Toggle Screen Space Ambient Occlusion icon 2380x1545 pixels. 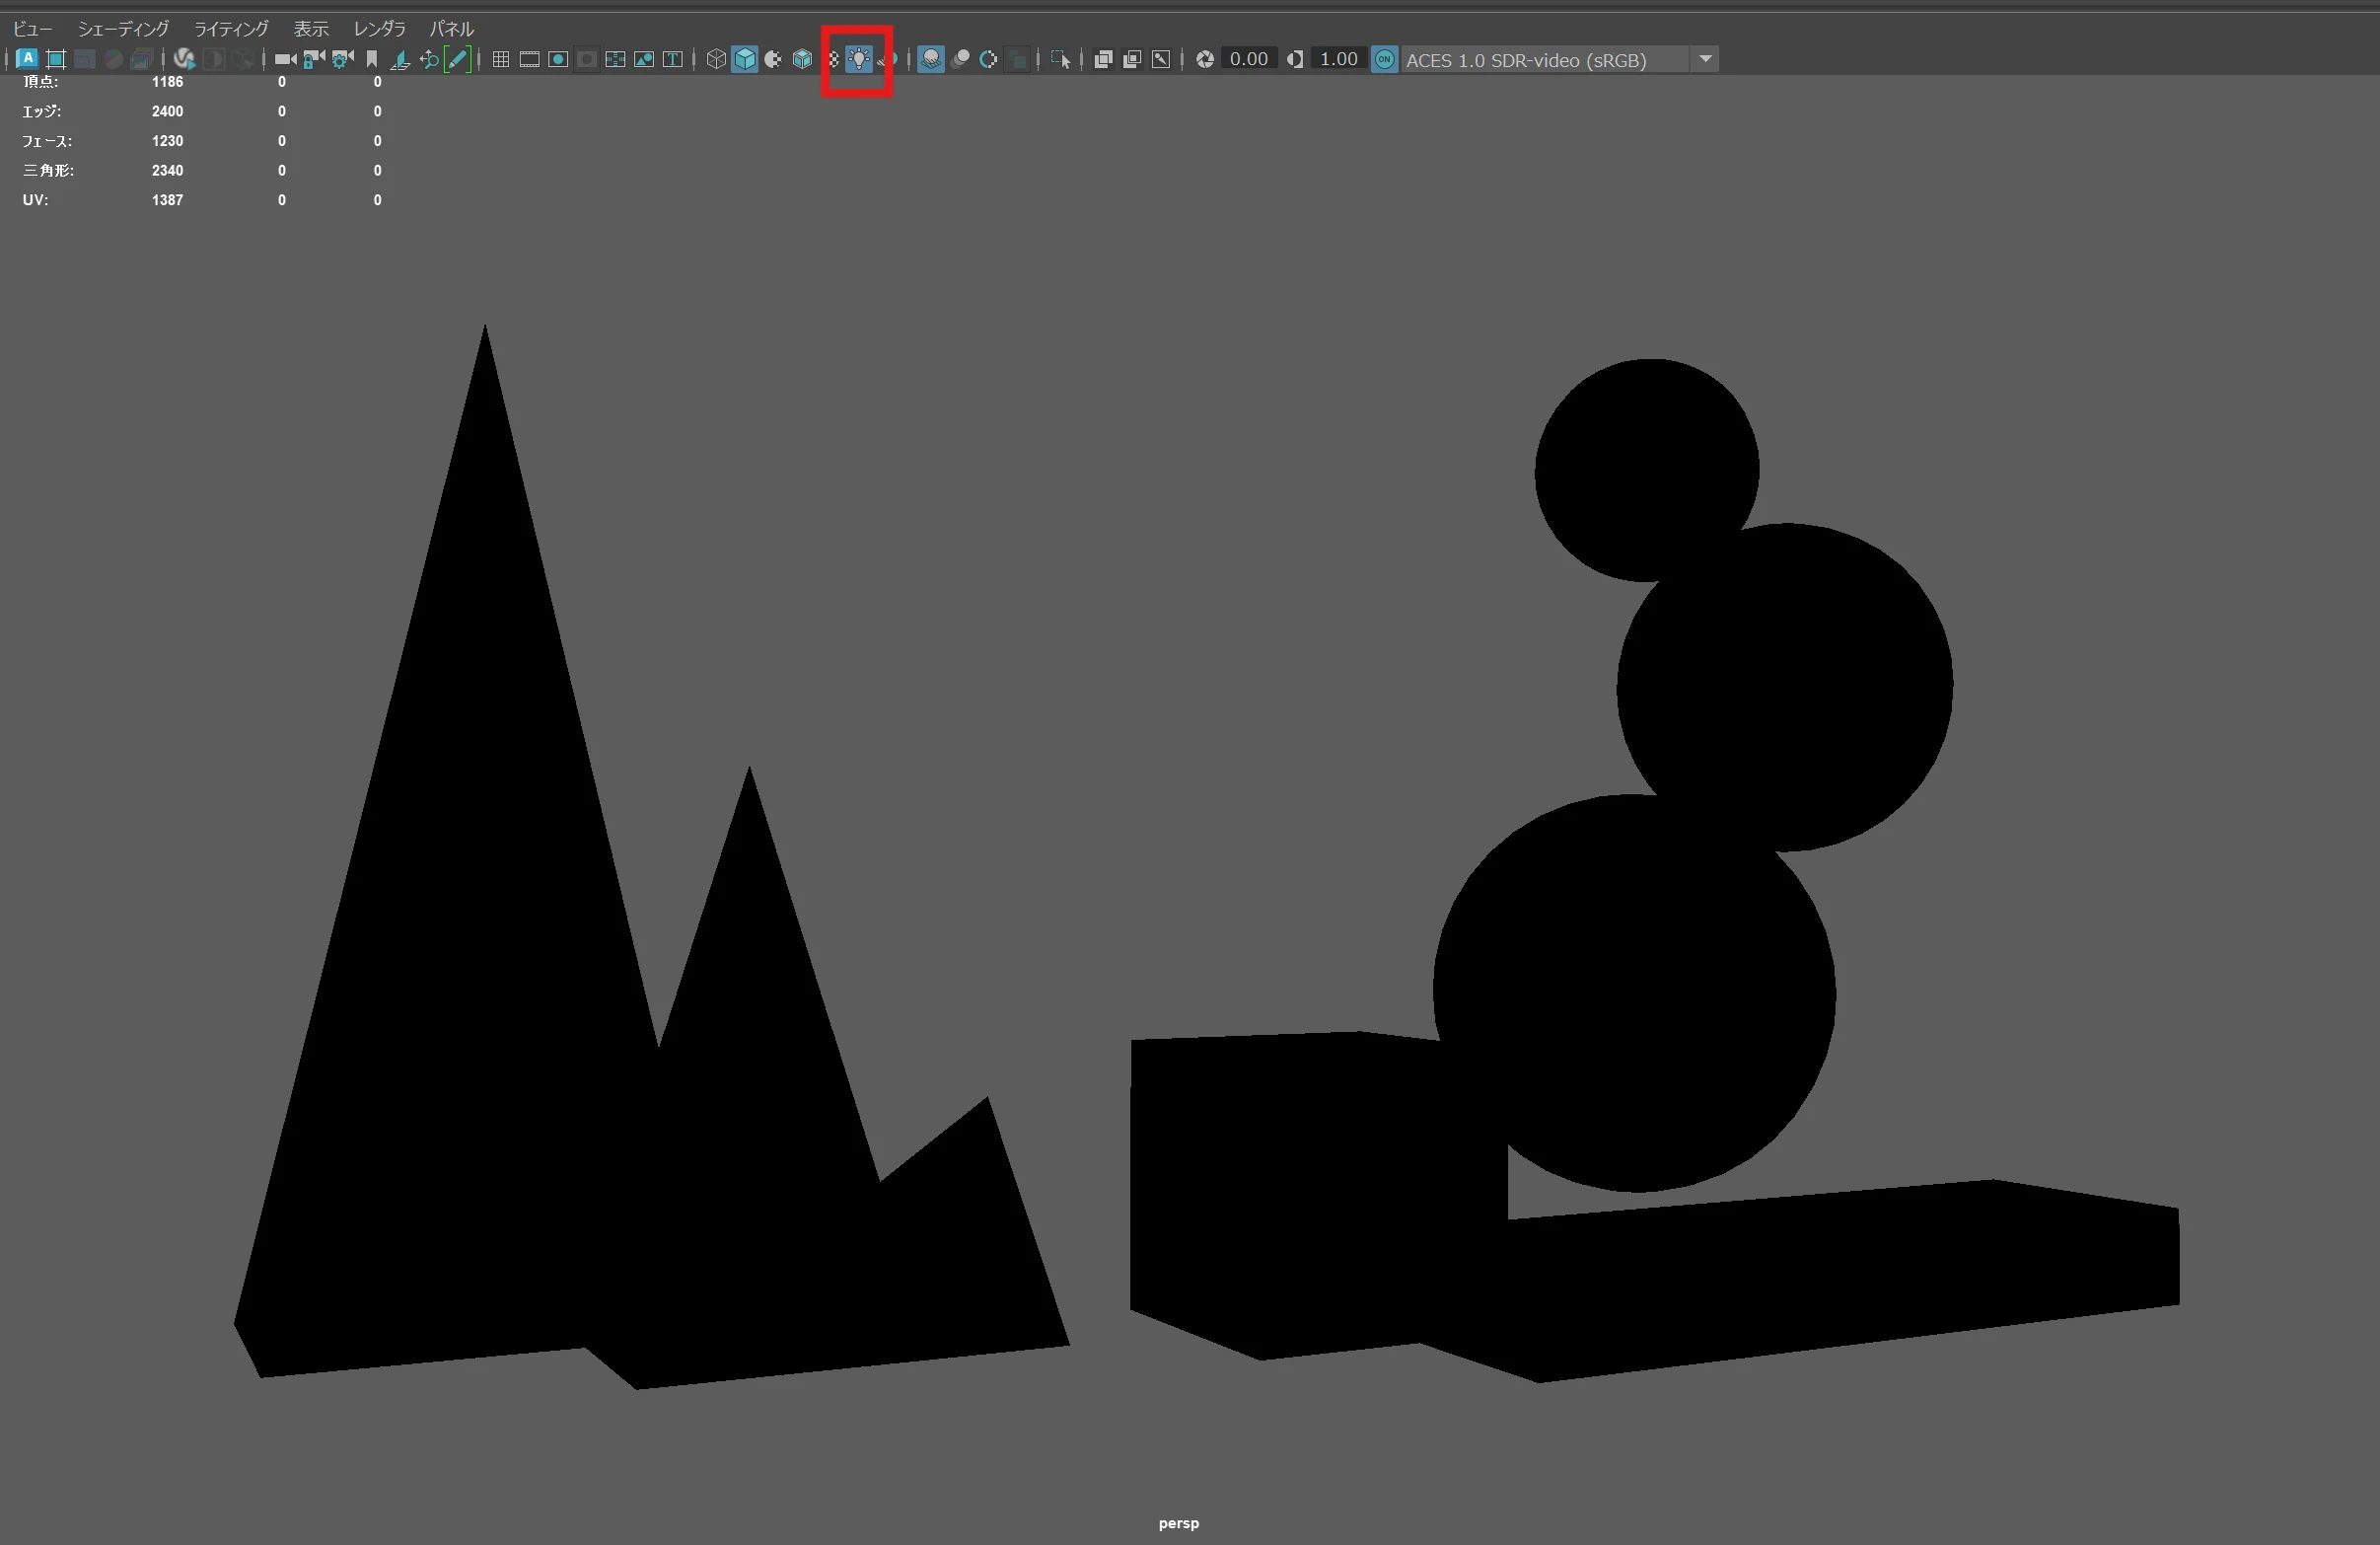tap(931, 59)
